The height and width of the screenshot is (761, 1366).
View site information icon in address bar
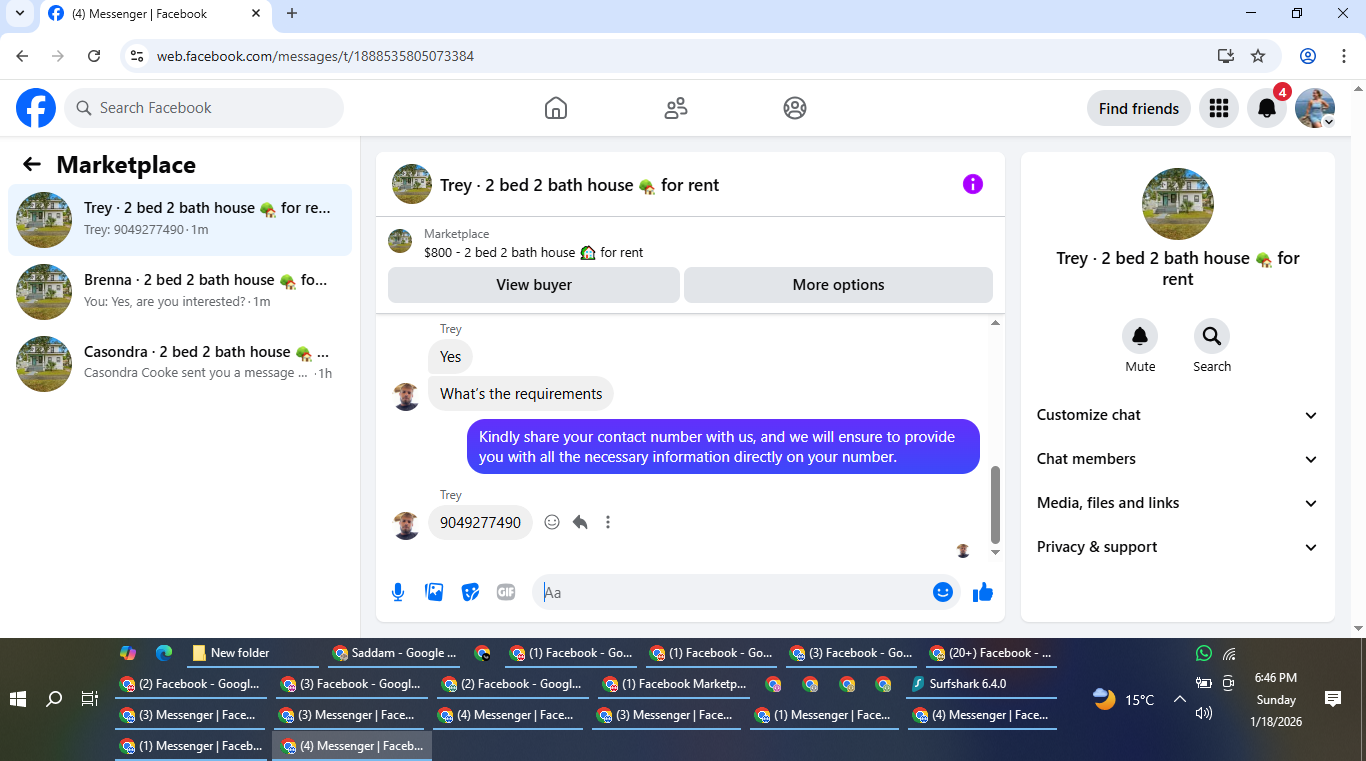pos(137,56)
